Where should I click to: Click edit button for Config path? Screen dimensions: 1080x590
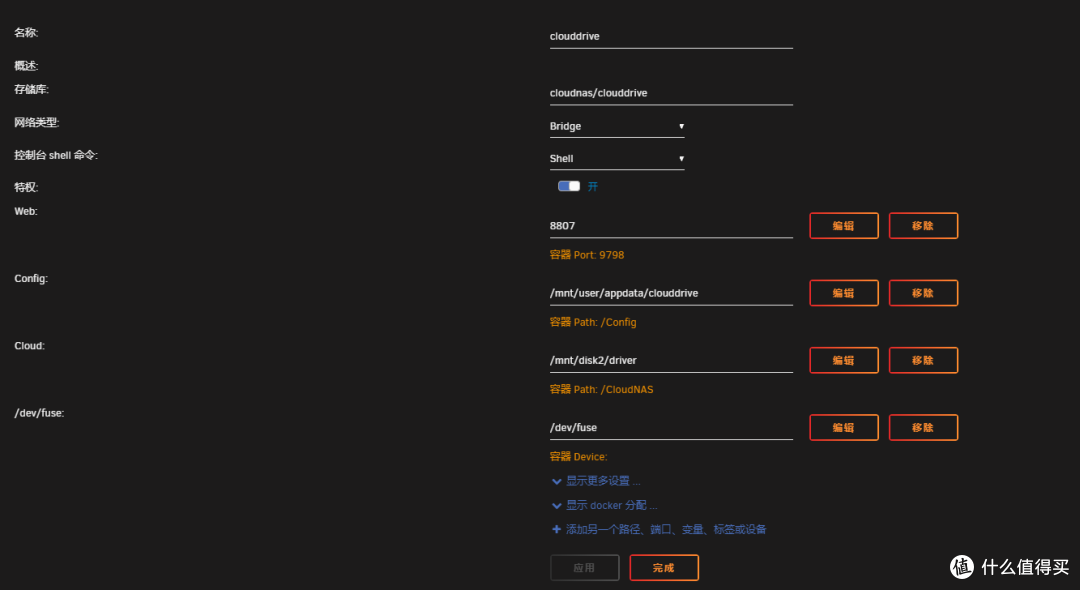click(x=844, y=293)
